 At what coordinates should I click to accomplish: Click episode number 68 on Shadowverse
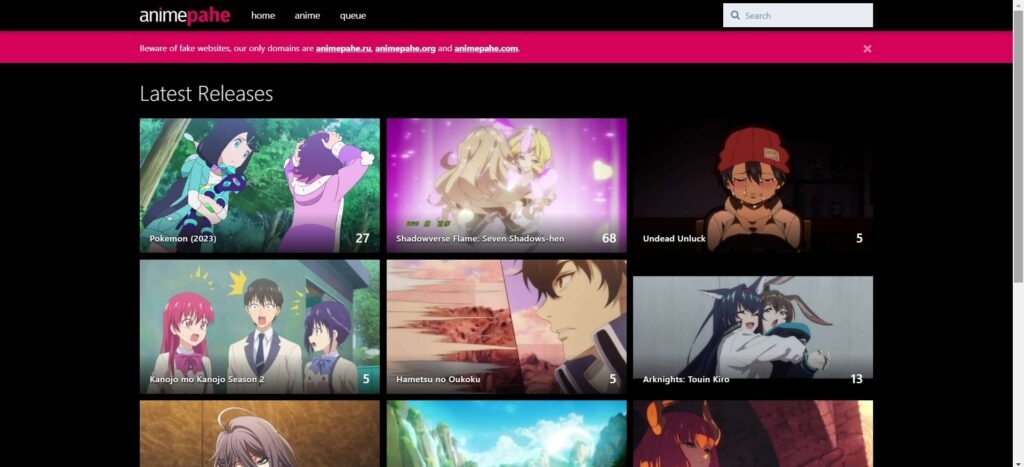609,238
